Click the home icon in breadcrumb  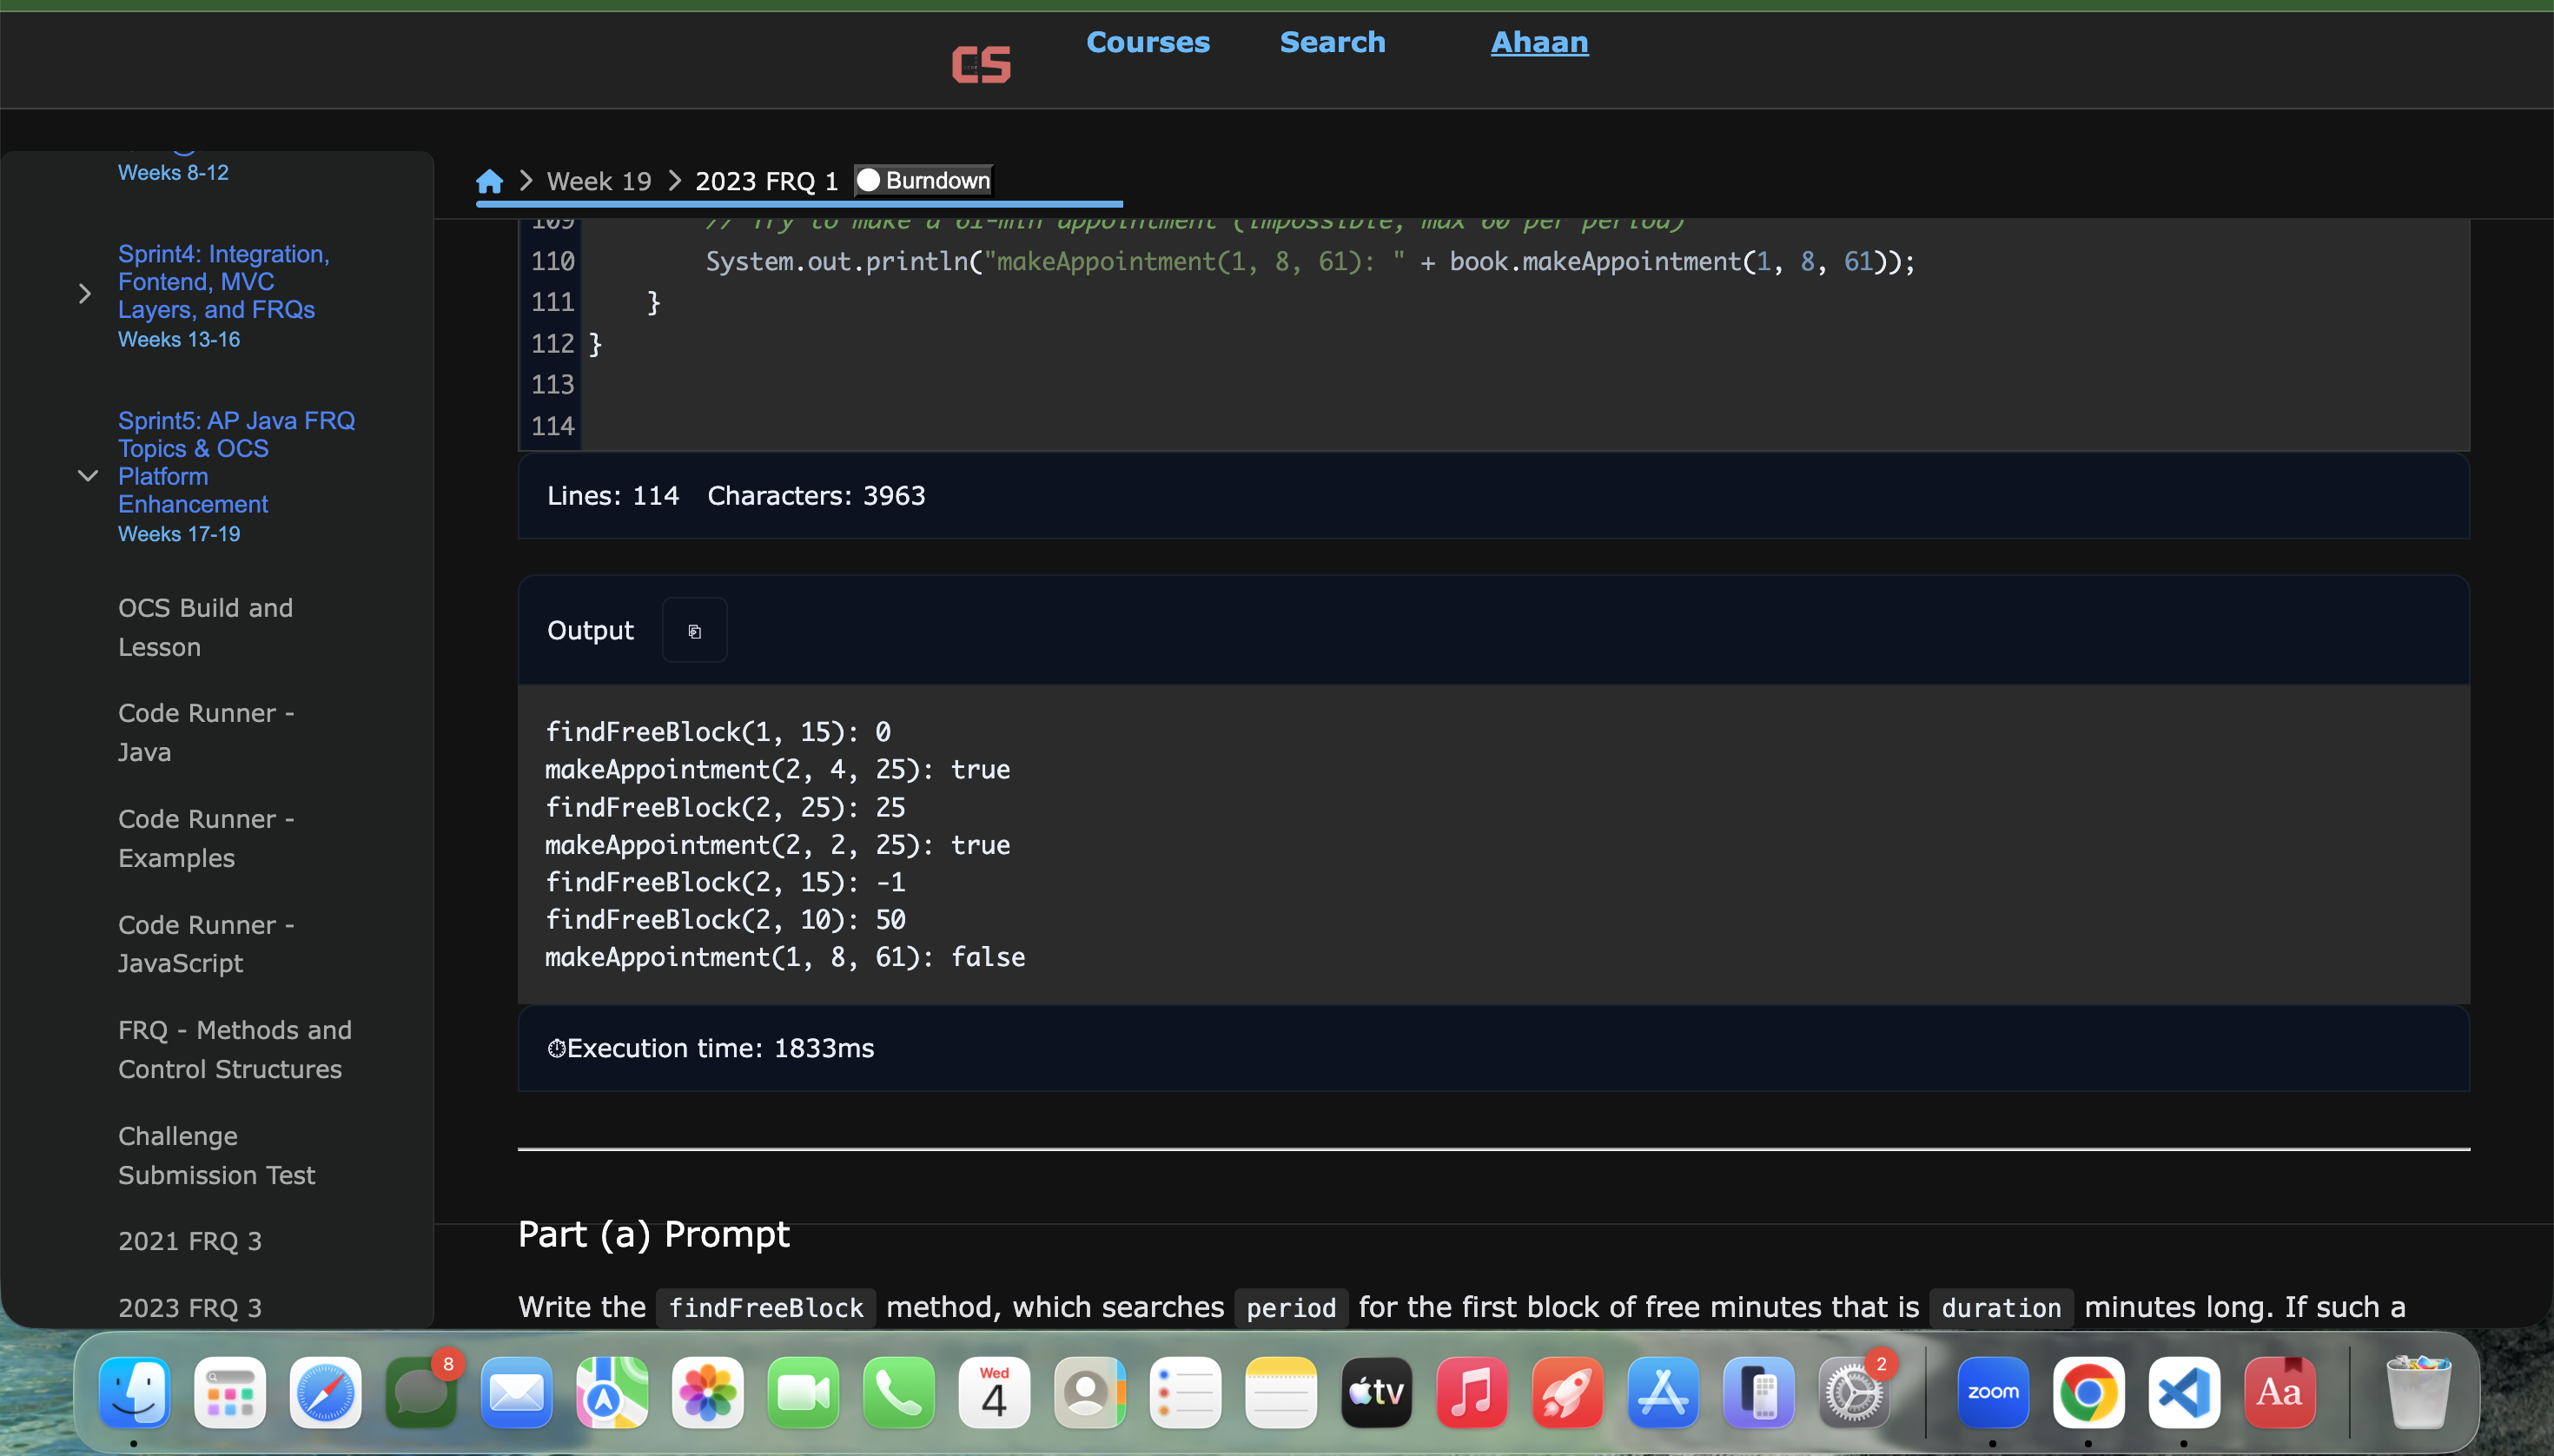[x=489, y=181]
